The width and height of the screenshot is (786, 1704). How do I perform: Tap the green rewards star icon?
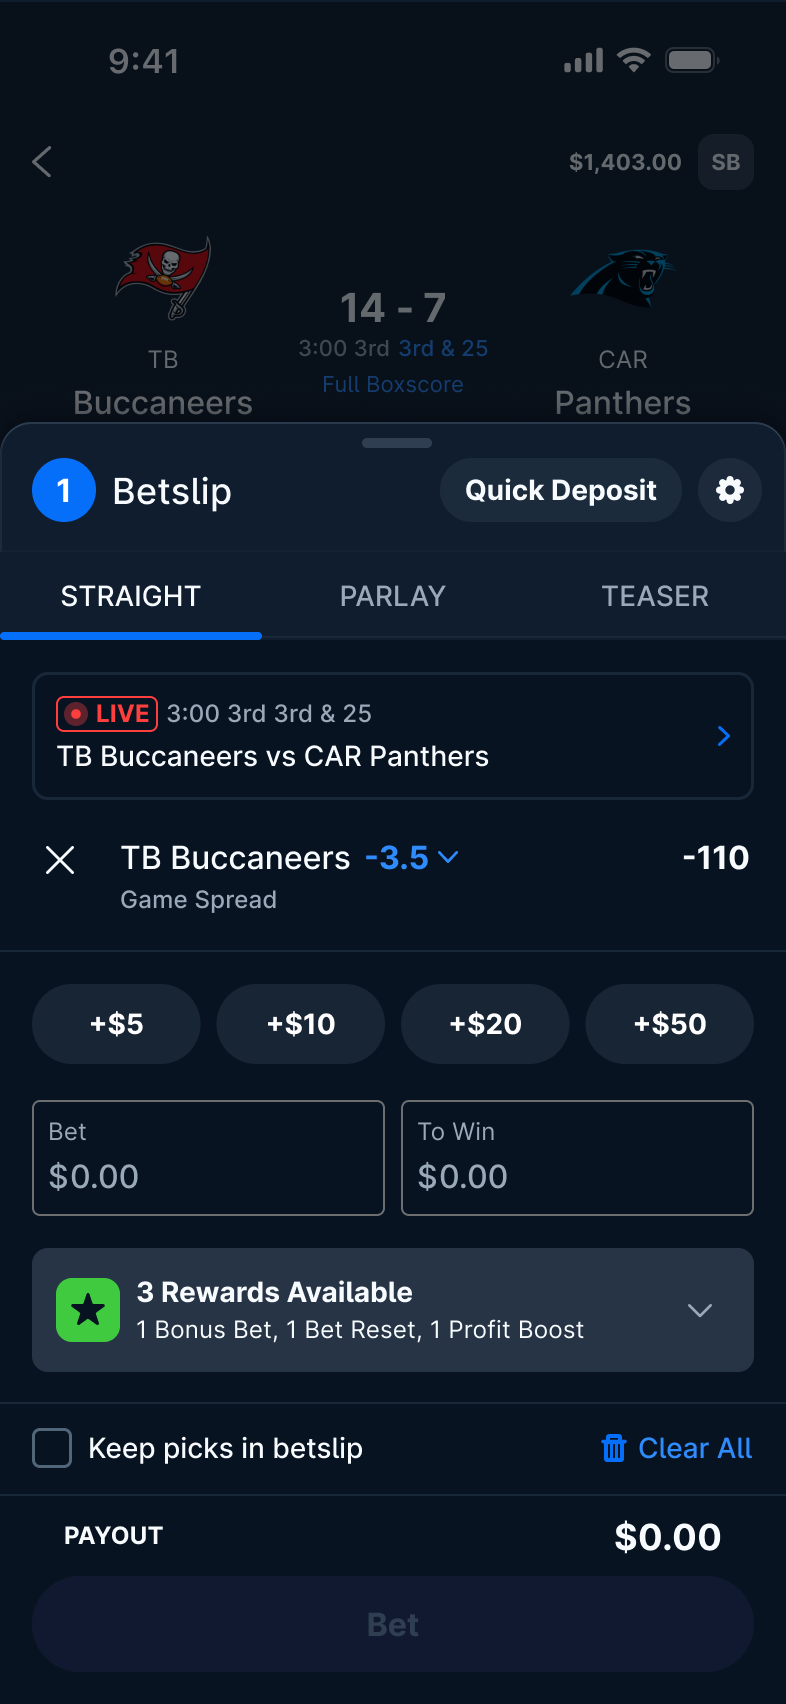(x=88, y=1310)
